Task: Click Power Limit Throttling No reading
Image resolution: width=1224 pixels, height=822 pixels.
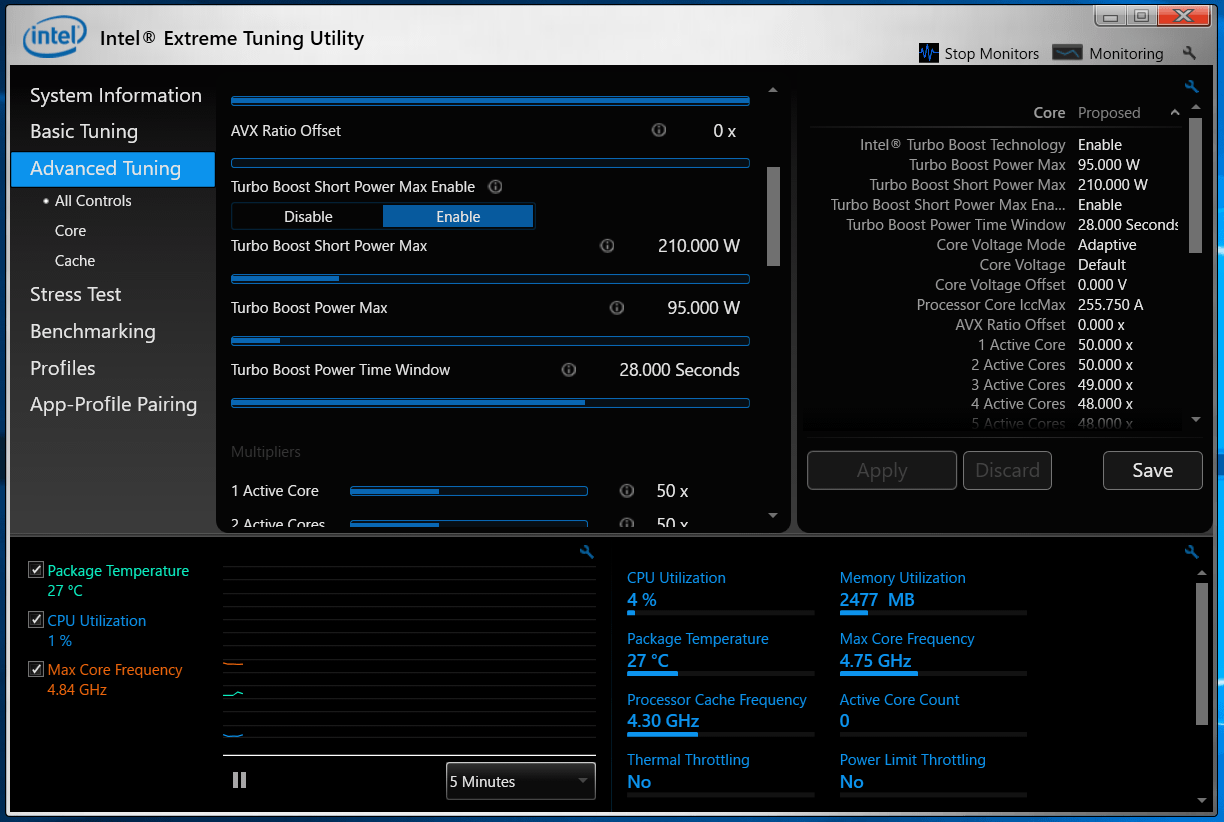Action: pos(852,782)
